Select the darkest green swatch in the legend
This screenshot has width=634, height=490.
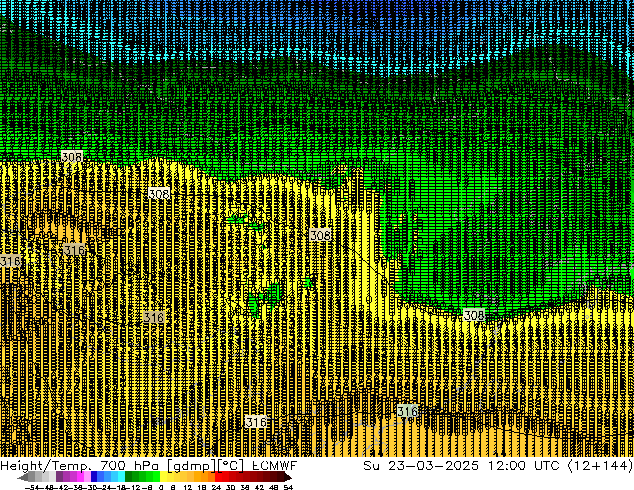point(128,476)
